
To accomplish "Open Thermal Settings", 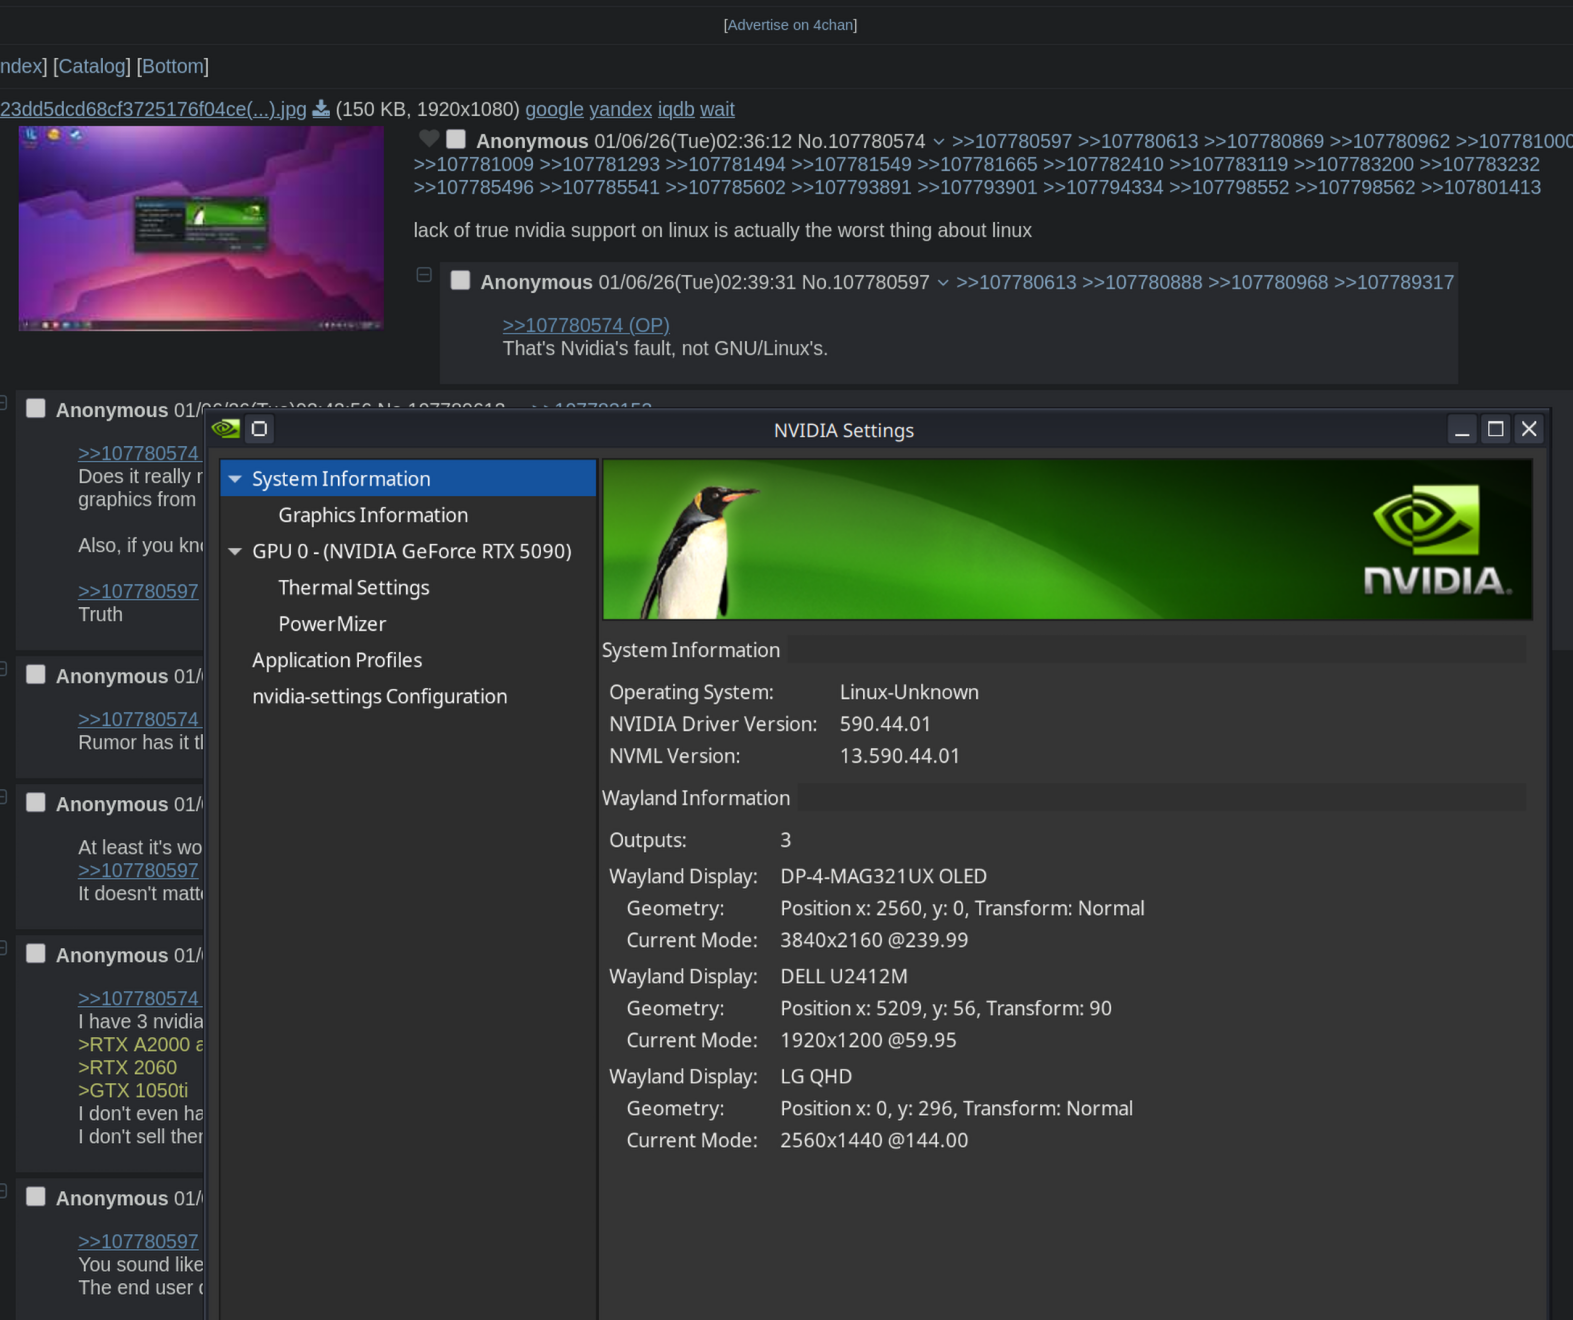I will [x=354, y=588].
